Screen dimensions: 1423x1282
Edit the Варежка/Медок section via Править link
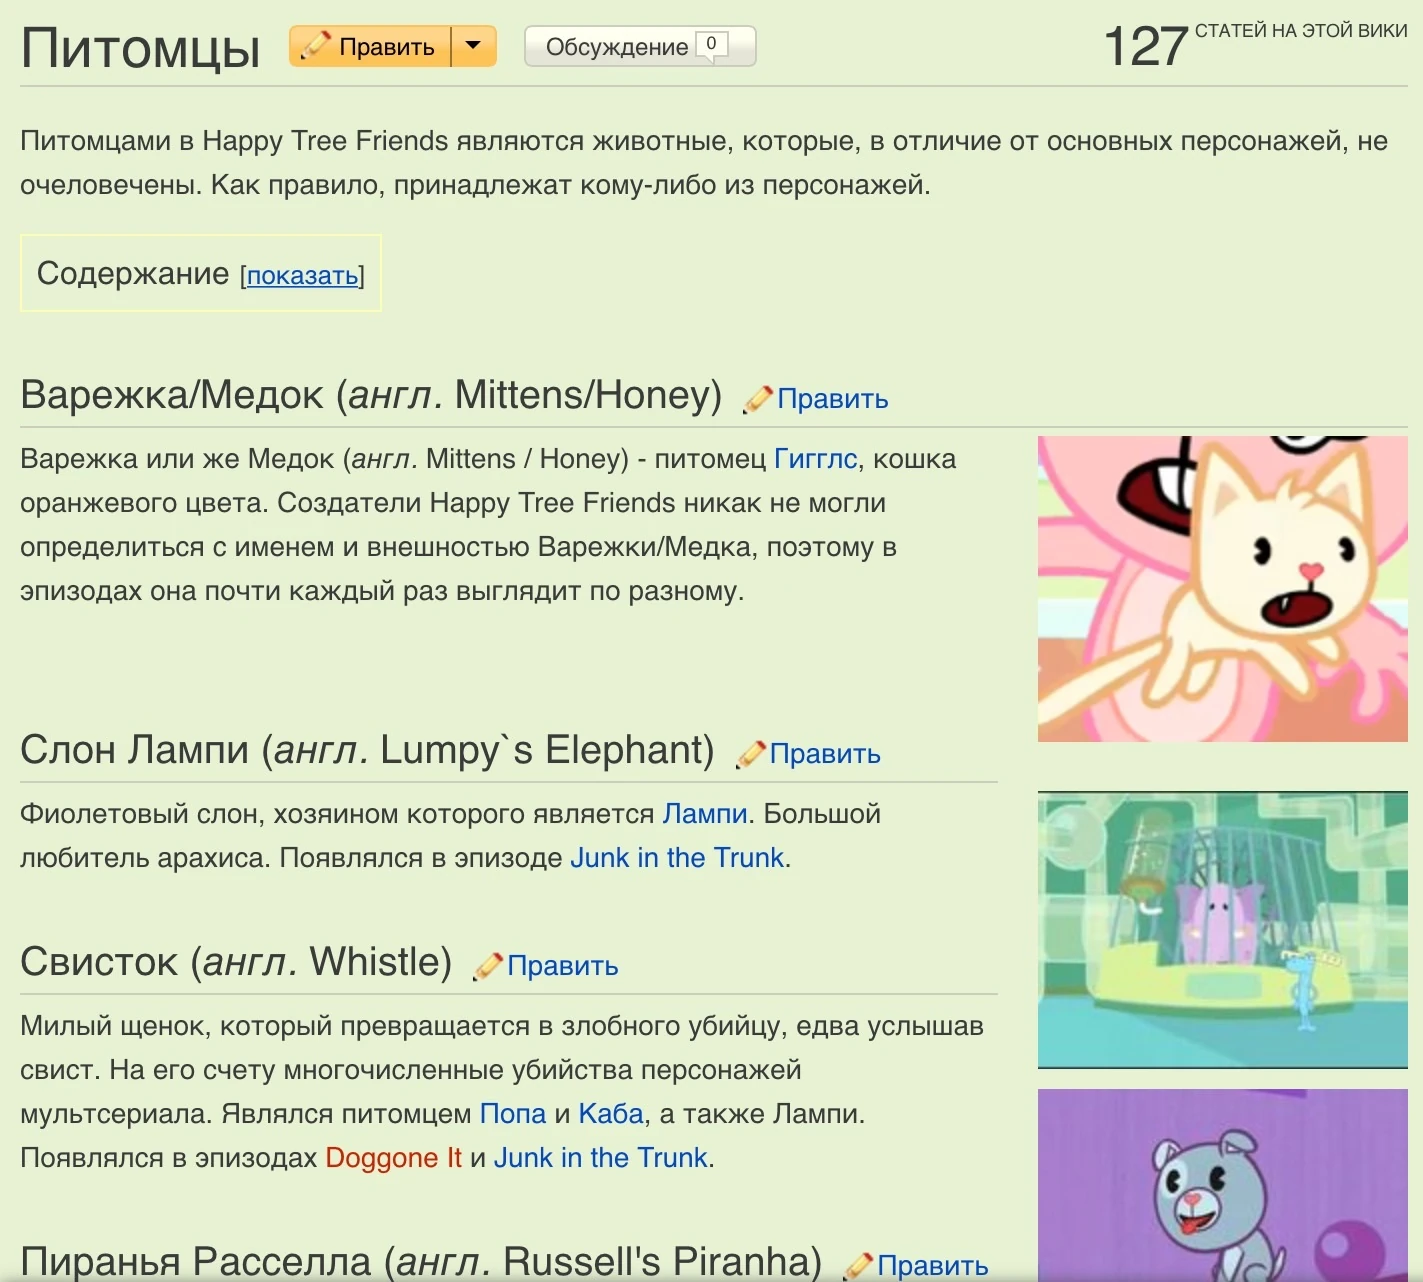click(833, 399)
